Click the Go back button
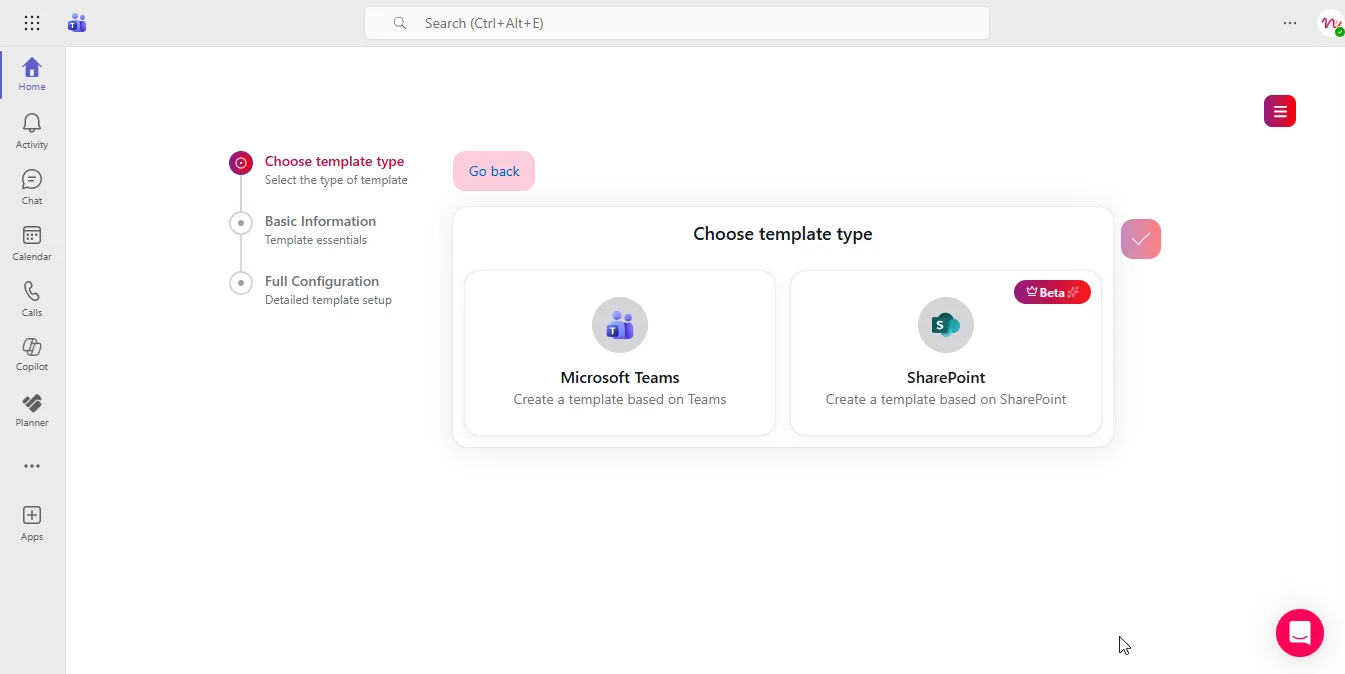The width and height of the screenshot is (1345, 674). (x=494, y=171)
